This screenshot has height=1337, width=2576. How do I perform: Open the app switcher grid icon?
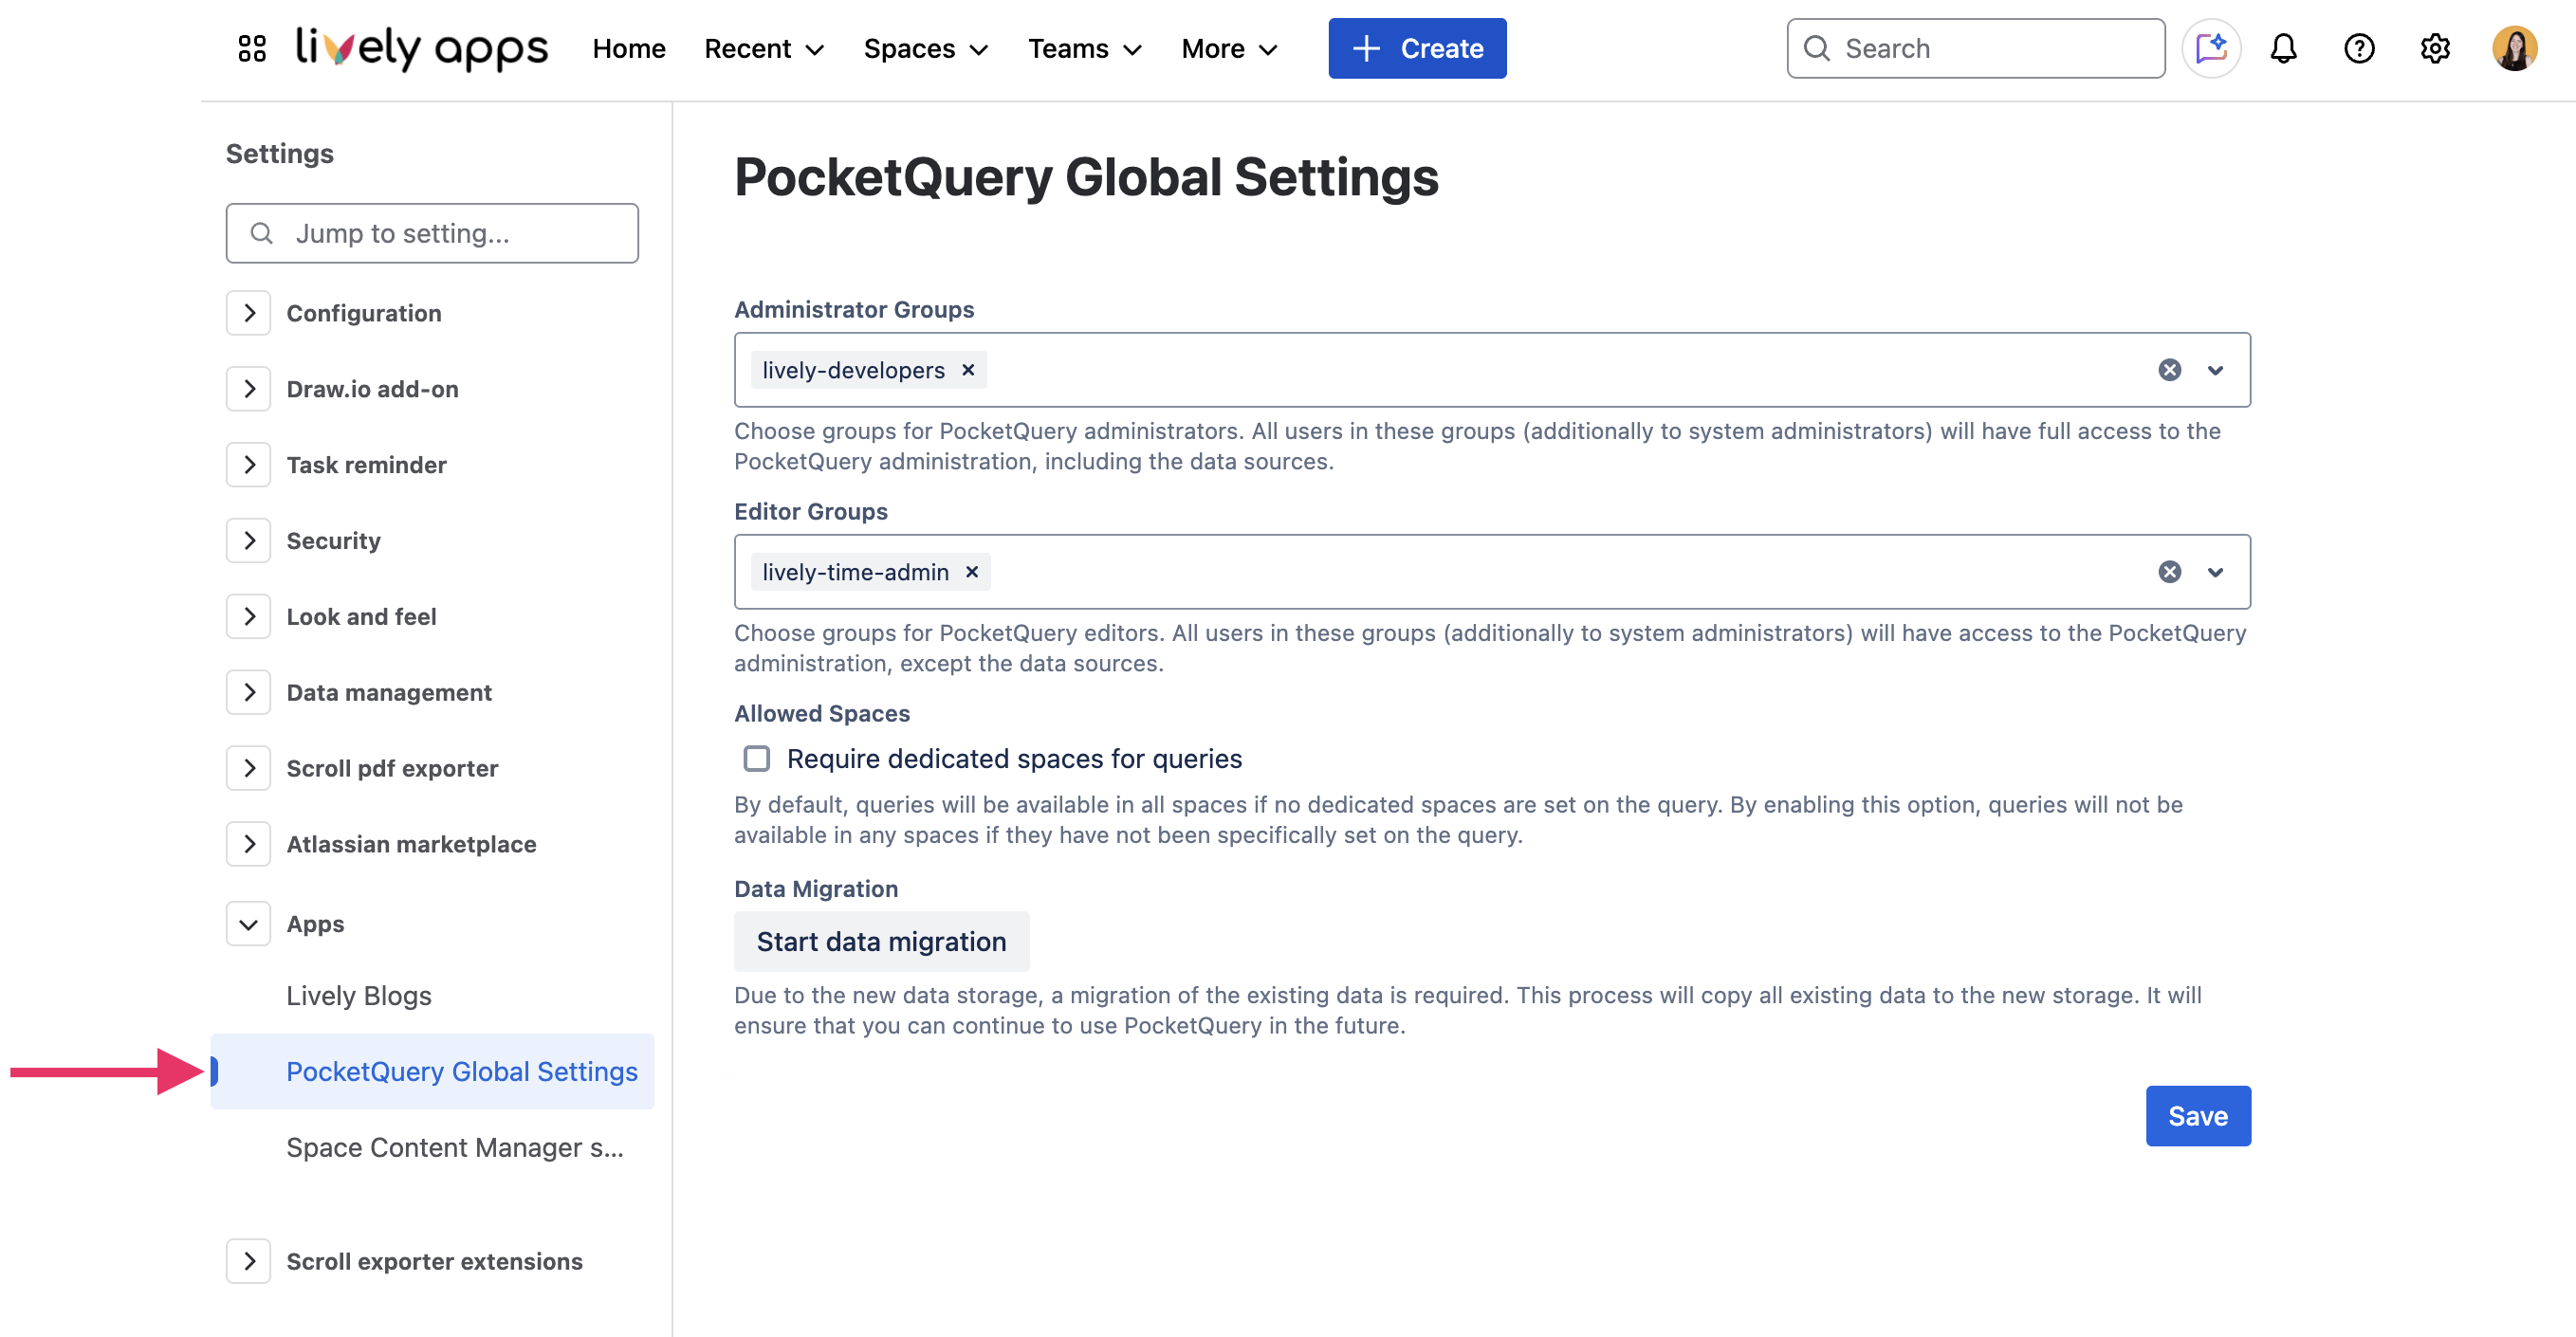pos(252,47)
